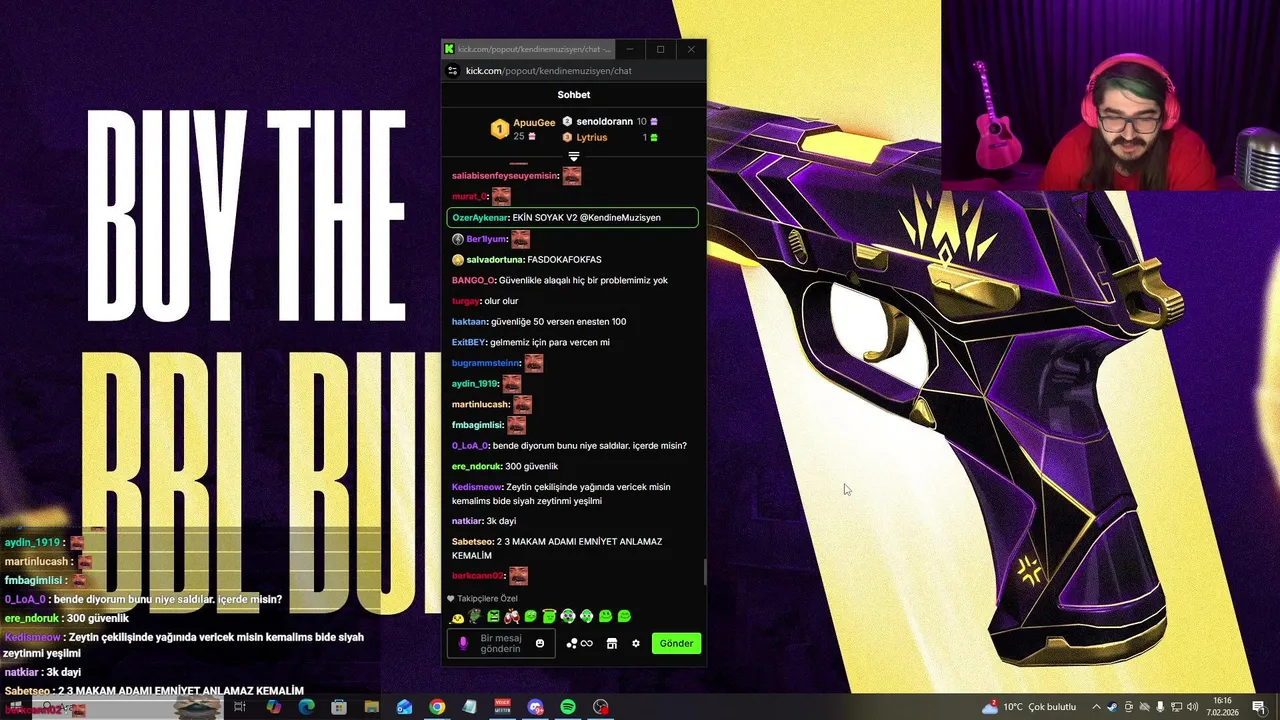
Task: Open network icon in system tray
Action: click(x=1176, y=707)
